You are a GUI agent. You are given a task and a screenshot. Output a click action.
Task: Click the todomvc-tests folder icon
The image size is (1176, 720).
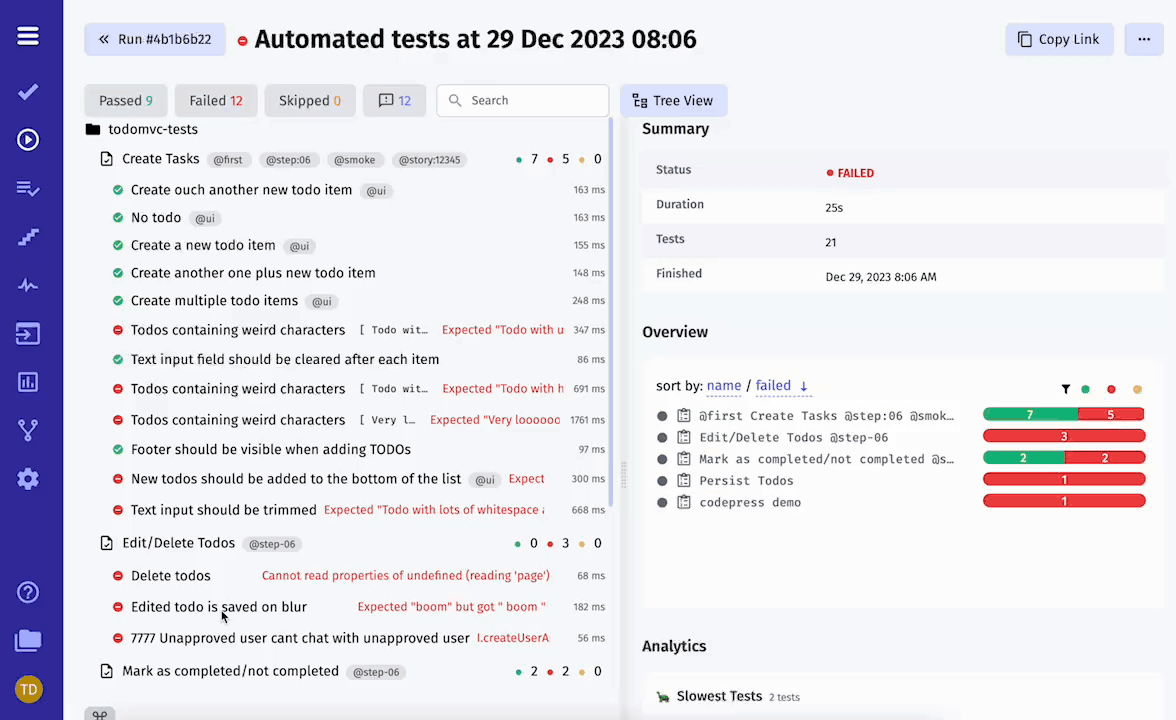pyautogui.click(x=93, y=129)
